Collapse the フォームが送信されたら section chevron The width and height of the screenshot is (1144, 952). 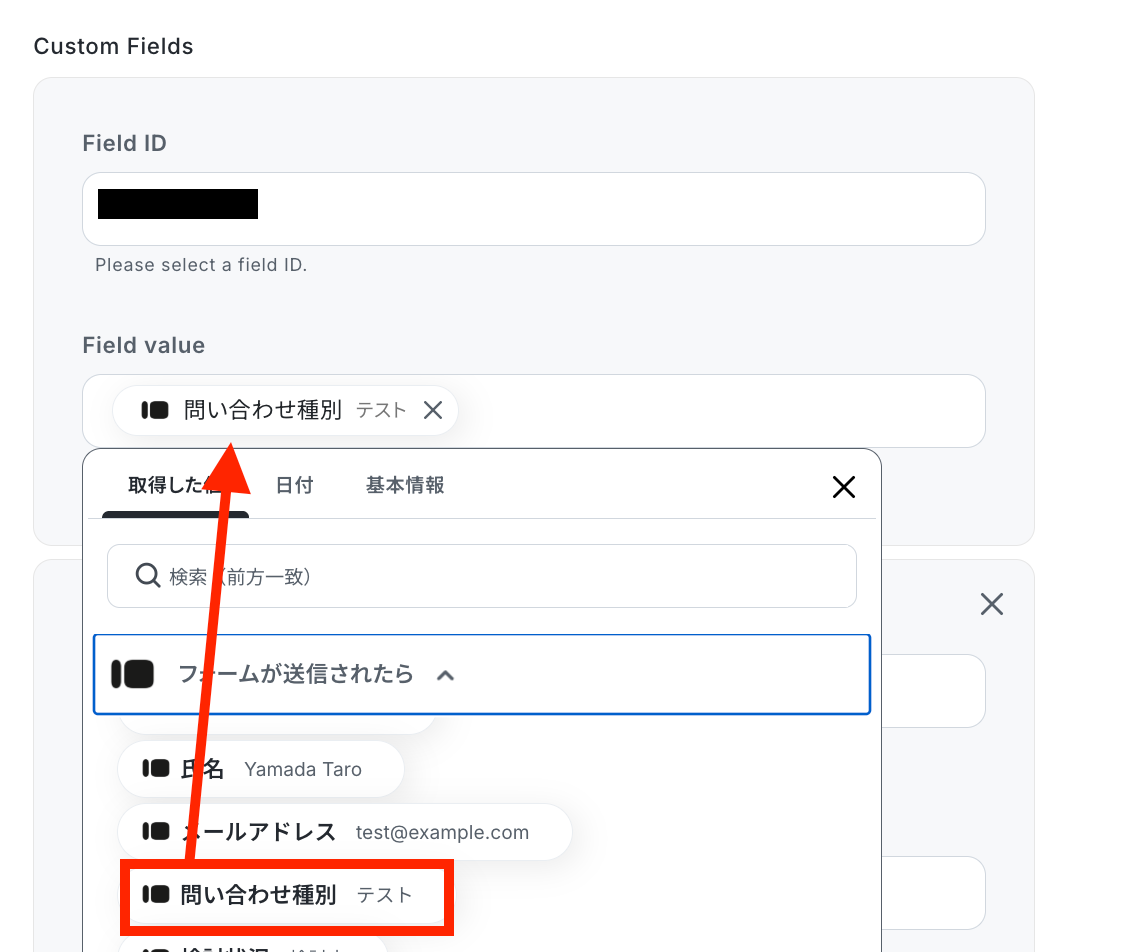tap(445, 676)
